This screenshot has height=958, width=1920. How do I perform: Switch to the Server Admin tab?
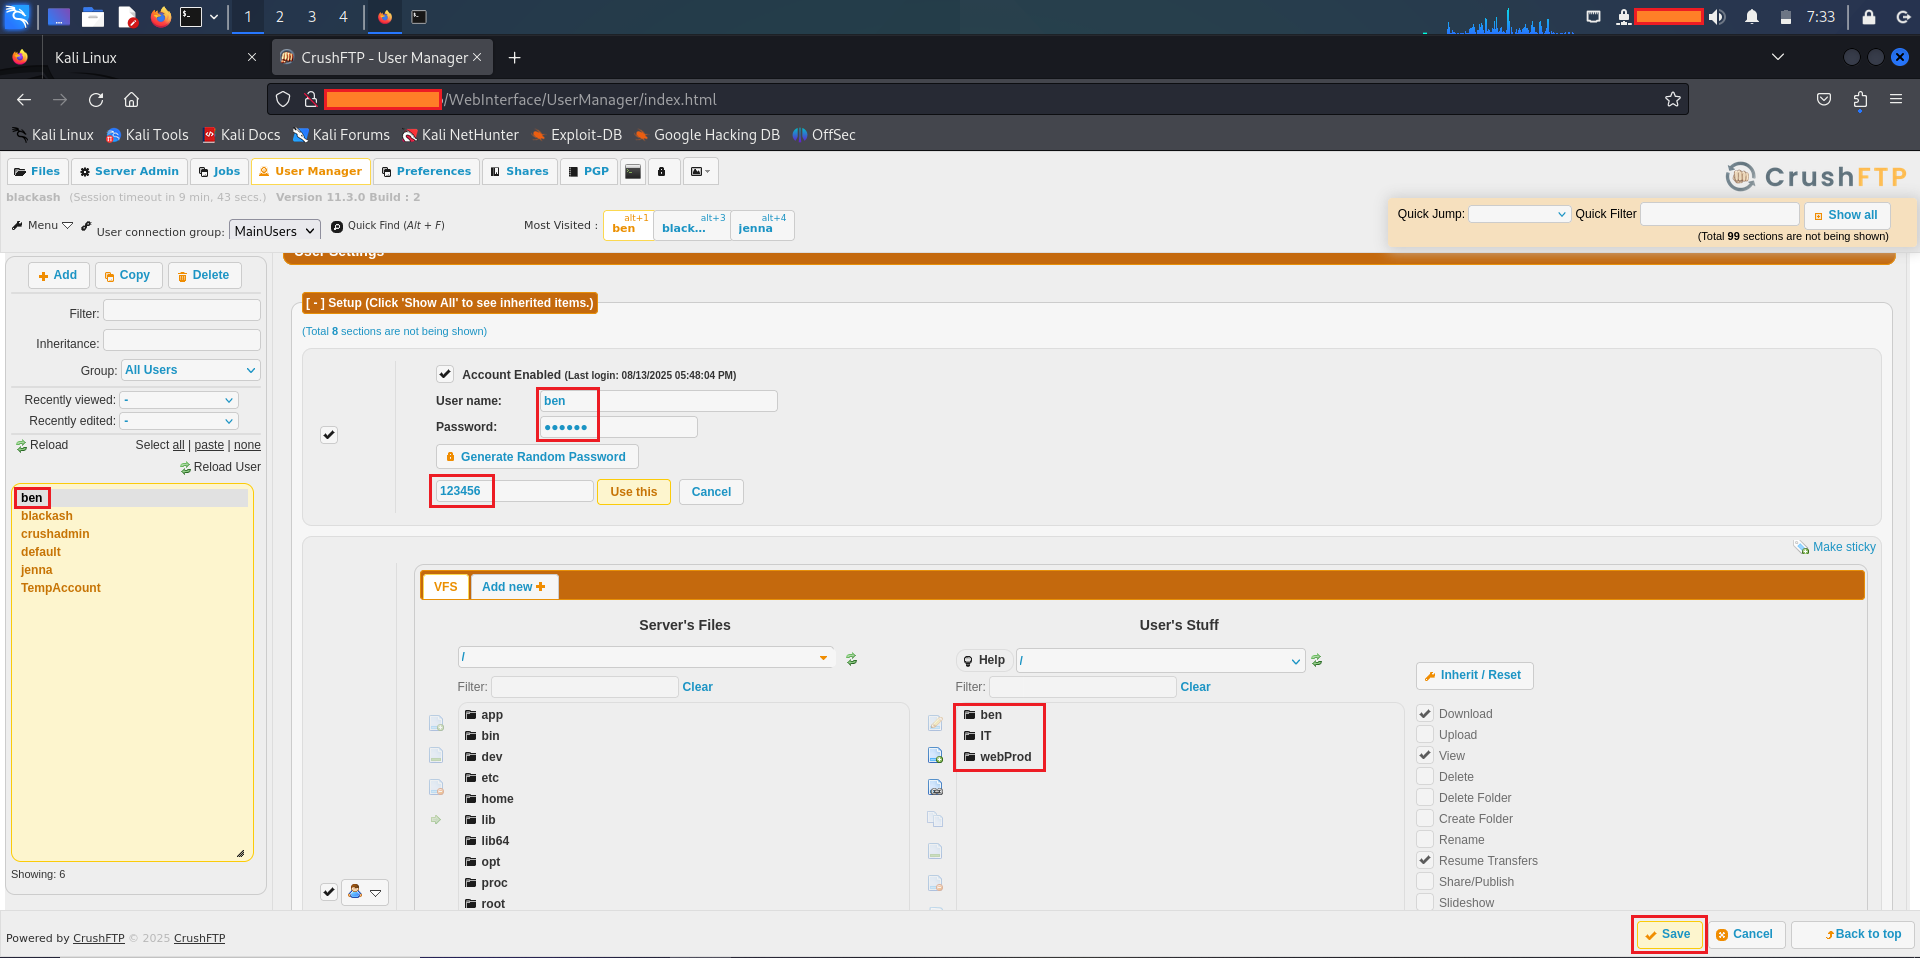click(129, 172)
